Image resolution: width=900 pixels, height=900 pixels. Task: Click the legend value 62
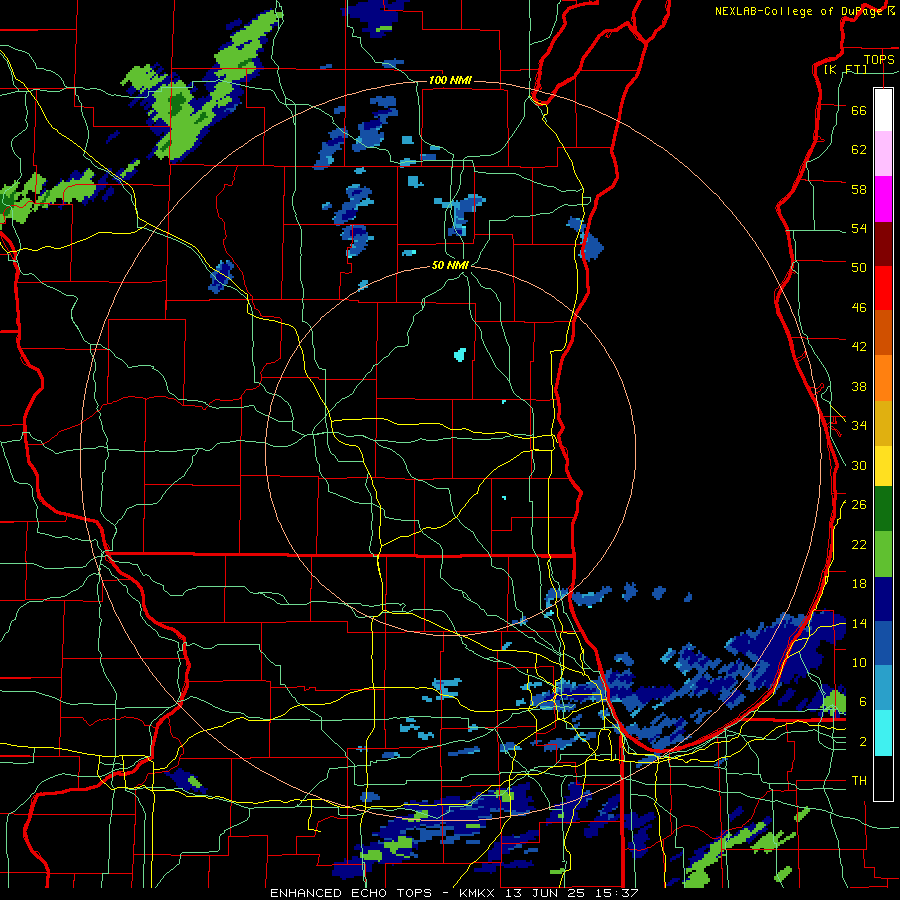point(859,150)
